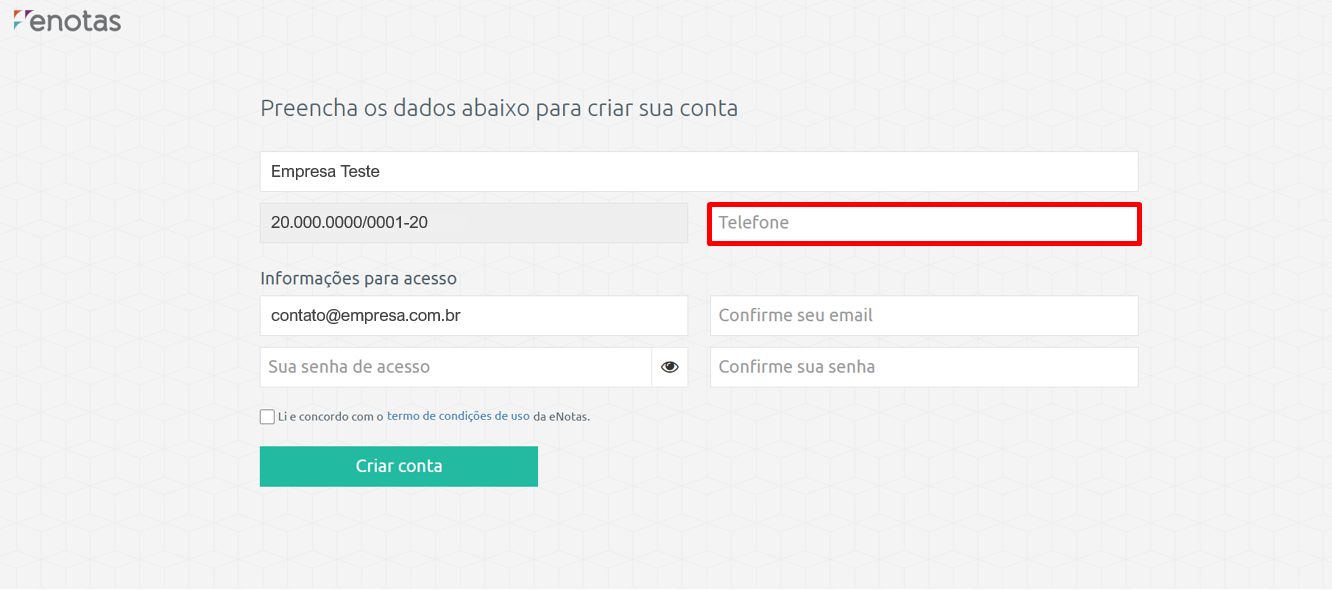
Task: Focus the Telefone input field
Action: pyautogui.click(x=924, y=223)
